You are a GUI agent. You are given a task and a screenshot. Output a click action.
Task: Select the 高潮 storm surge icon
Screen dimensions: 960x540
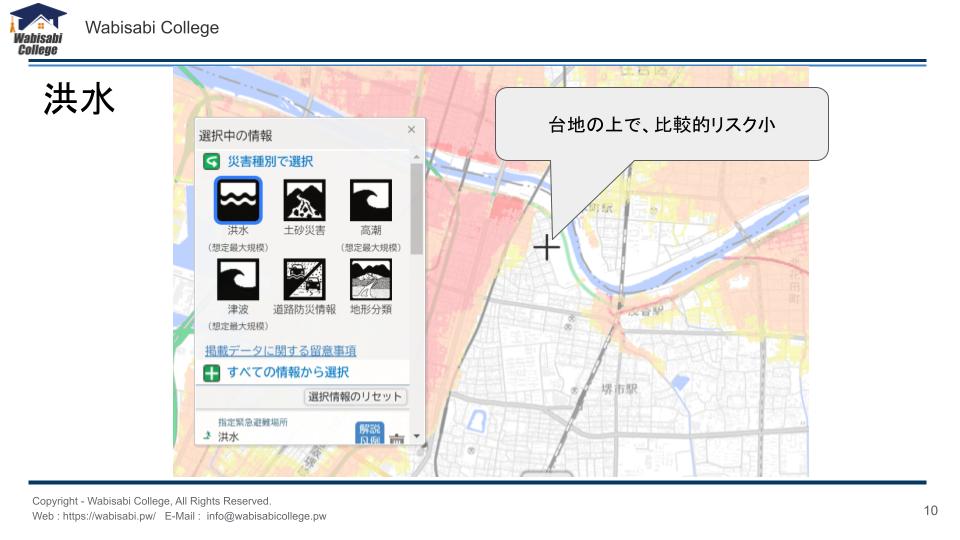pyautogui.click(x=370, y=201)
